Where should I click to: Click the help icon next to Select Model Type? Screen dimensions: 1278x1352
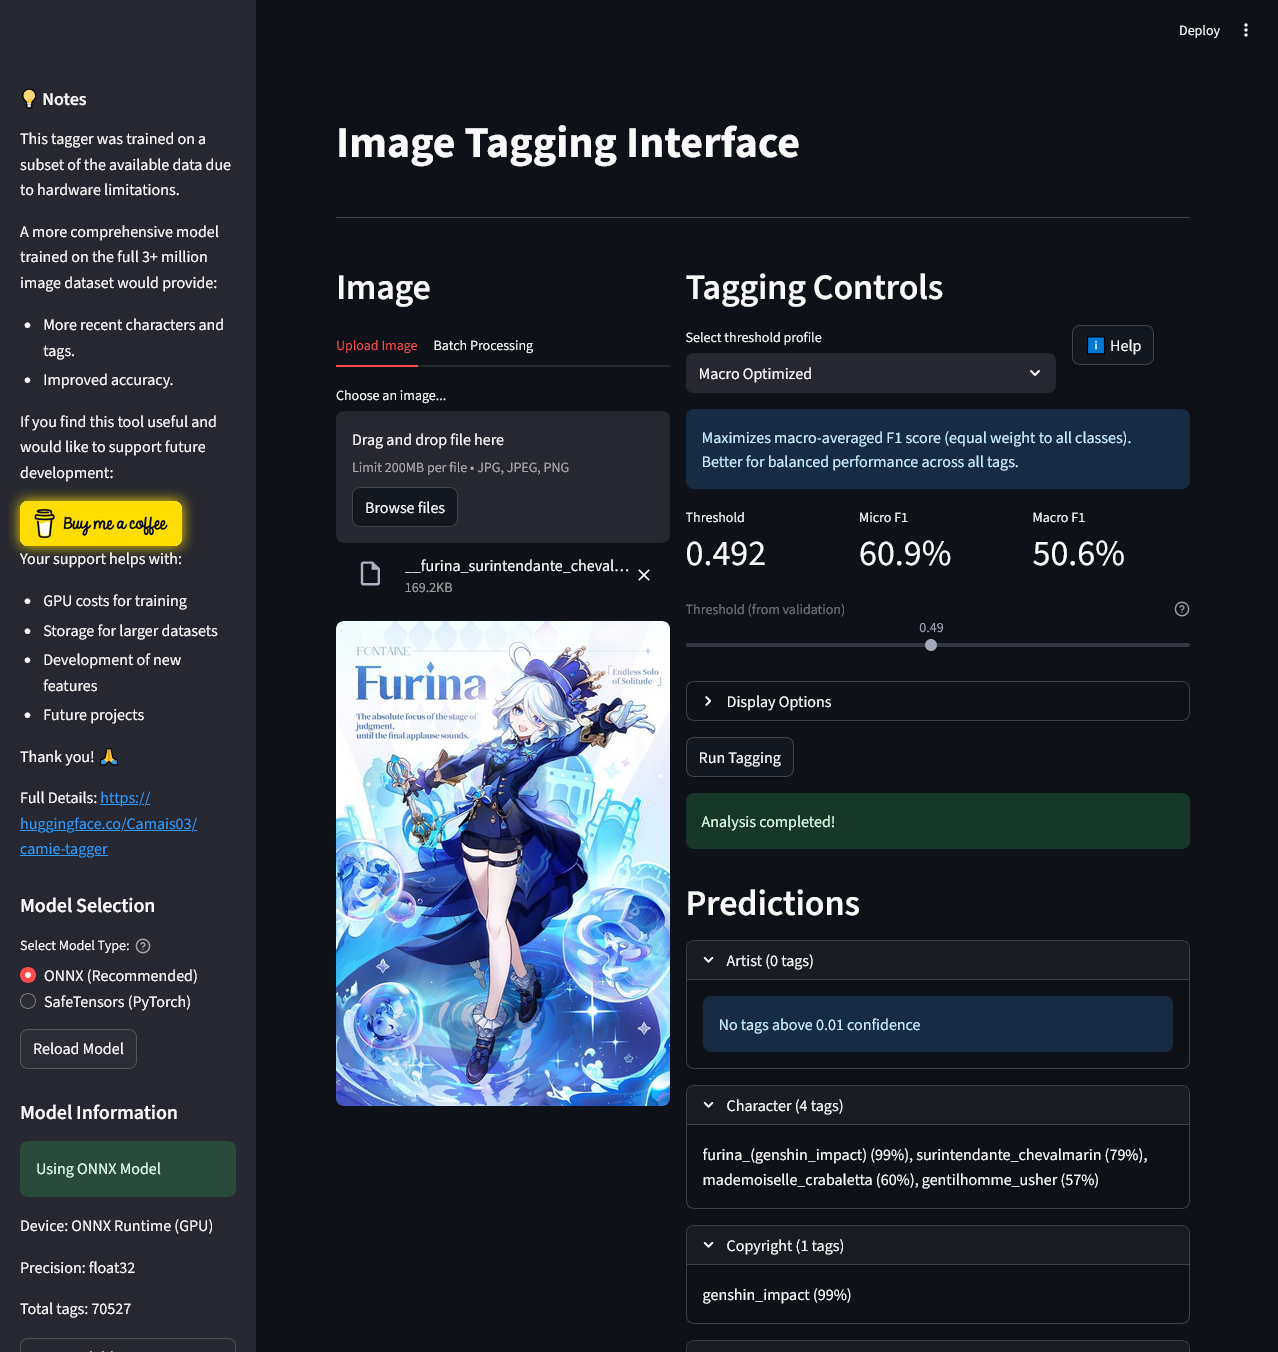[143, 945]
